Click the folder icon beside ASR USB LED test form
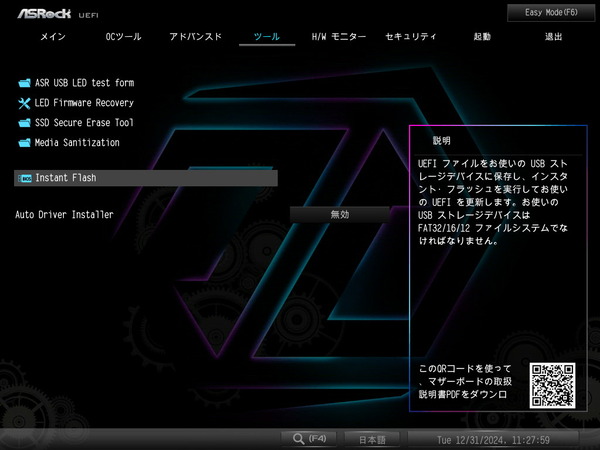The width and height of the screenshot is (600, 450). (x=24, y=83)
